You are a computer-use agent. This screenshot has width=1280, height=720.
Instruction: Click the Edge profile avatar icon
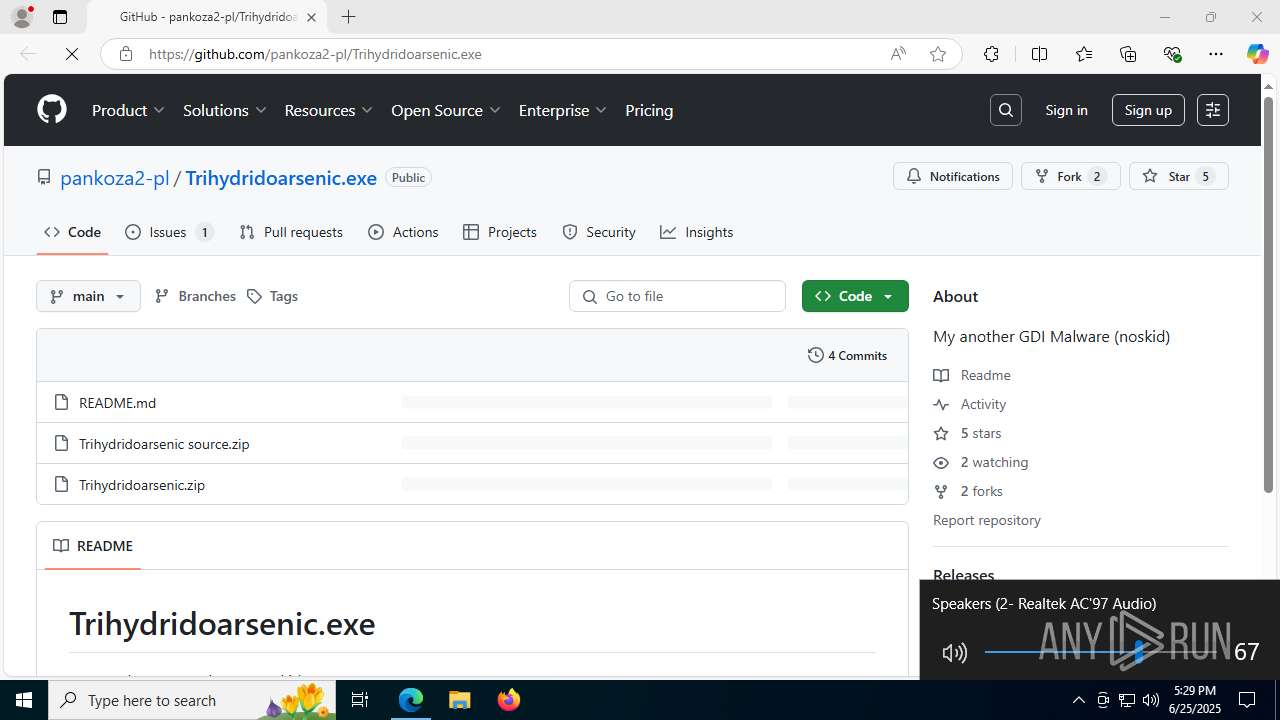(22, 17)
